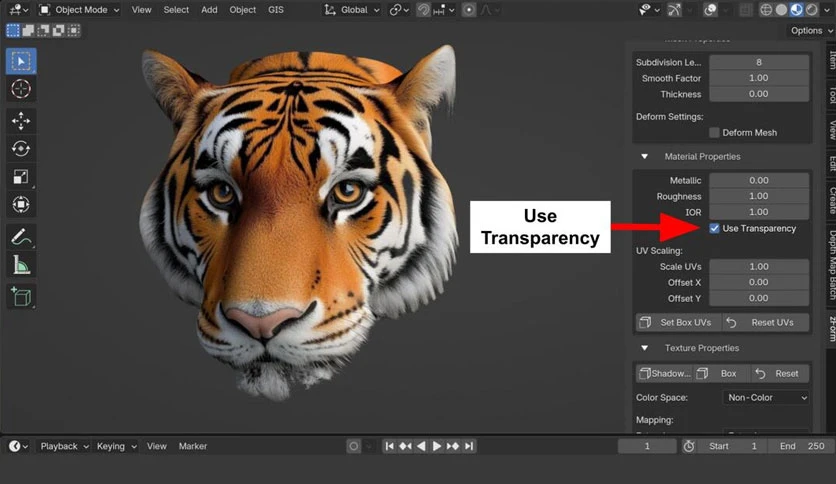Image resolution: width=836 pixels, height=484 pixels.
Task: Click the Set Box UVs icon button
Action: [x=678, y=322]
